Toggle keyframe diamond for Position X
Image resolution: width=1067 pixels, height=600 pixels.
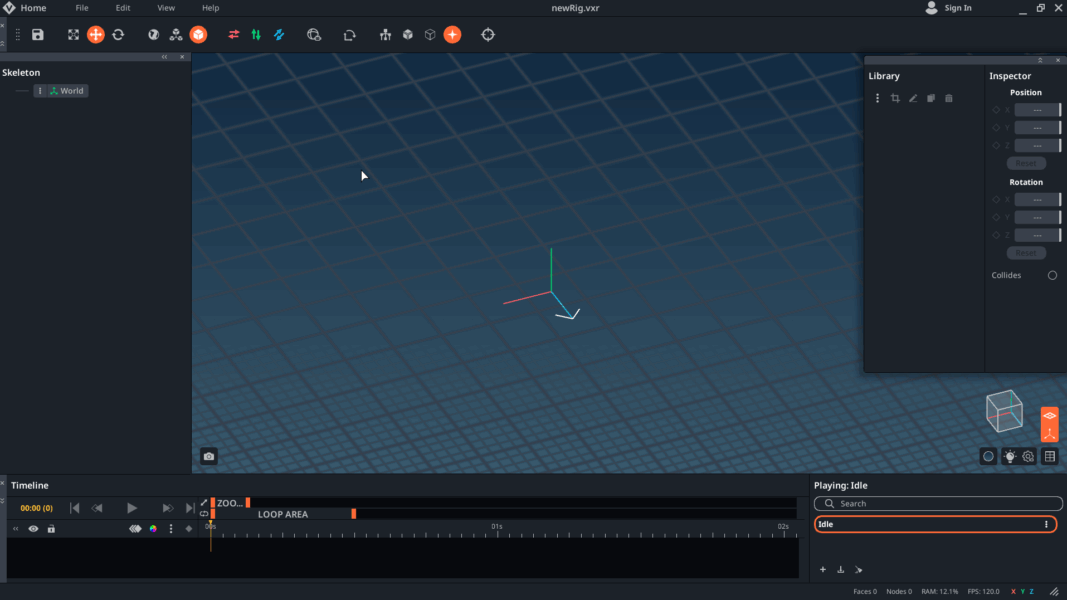click(996, 110)
